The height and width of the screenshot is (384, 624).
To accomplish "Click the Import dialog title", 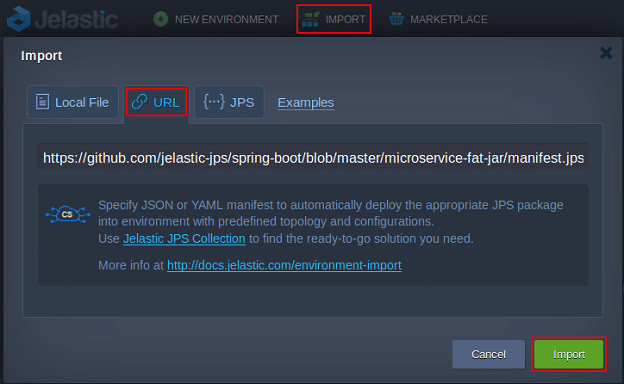I will (41, 56).
